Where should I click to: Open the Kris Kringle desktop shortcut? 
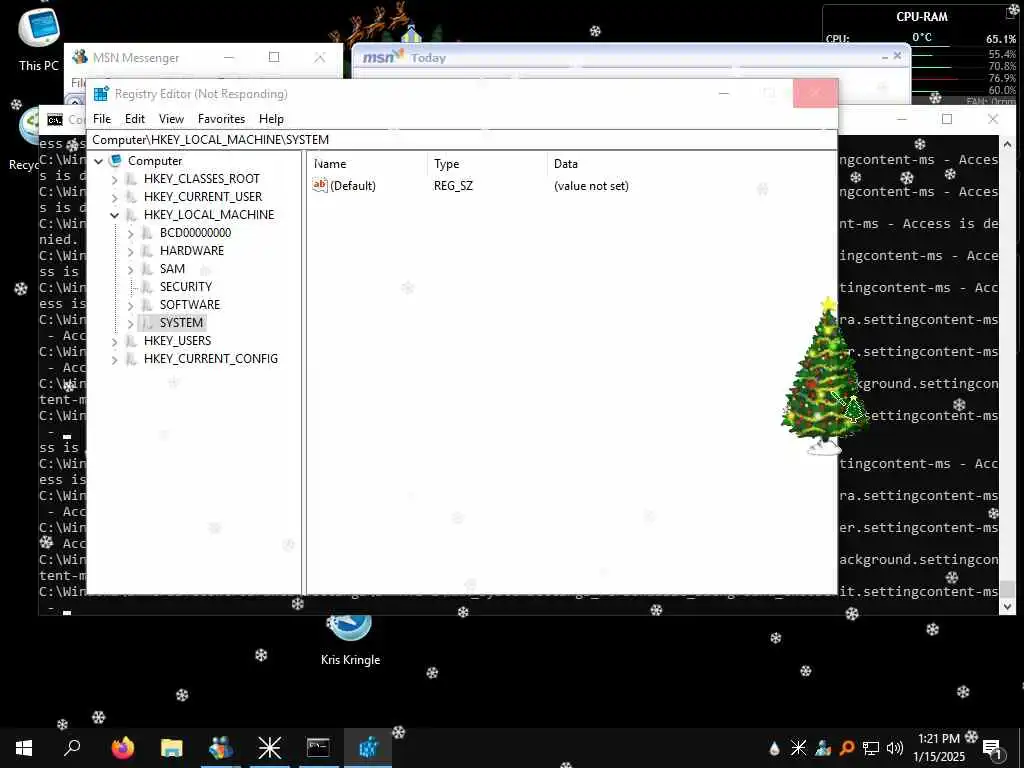[x=350, y=640]
